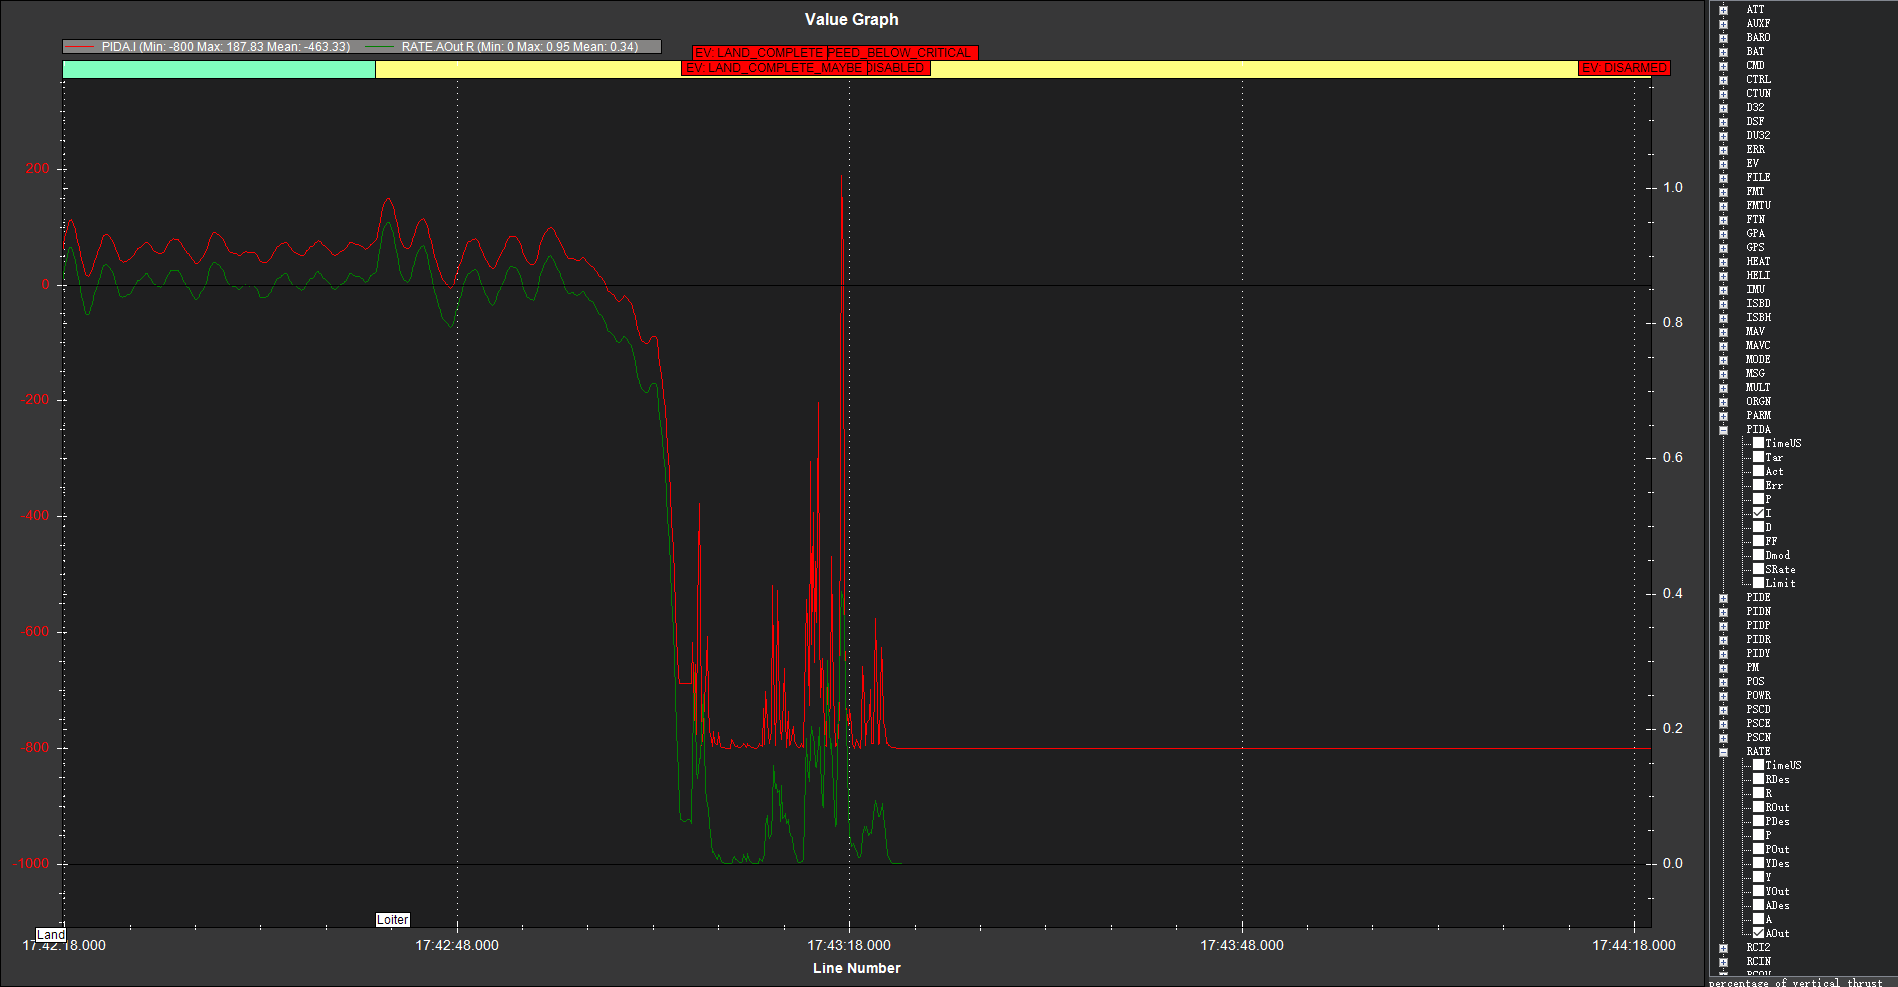Click the RATE.AOut legend entry

point(502,47)
